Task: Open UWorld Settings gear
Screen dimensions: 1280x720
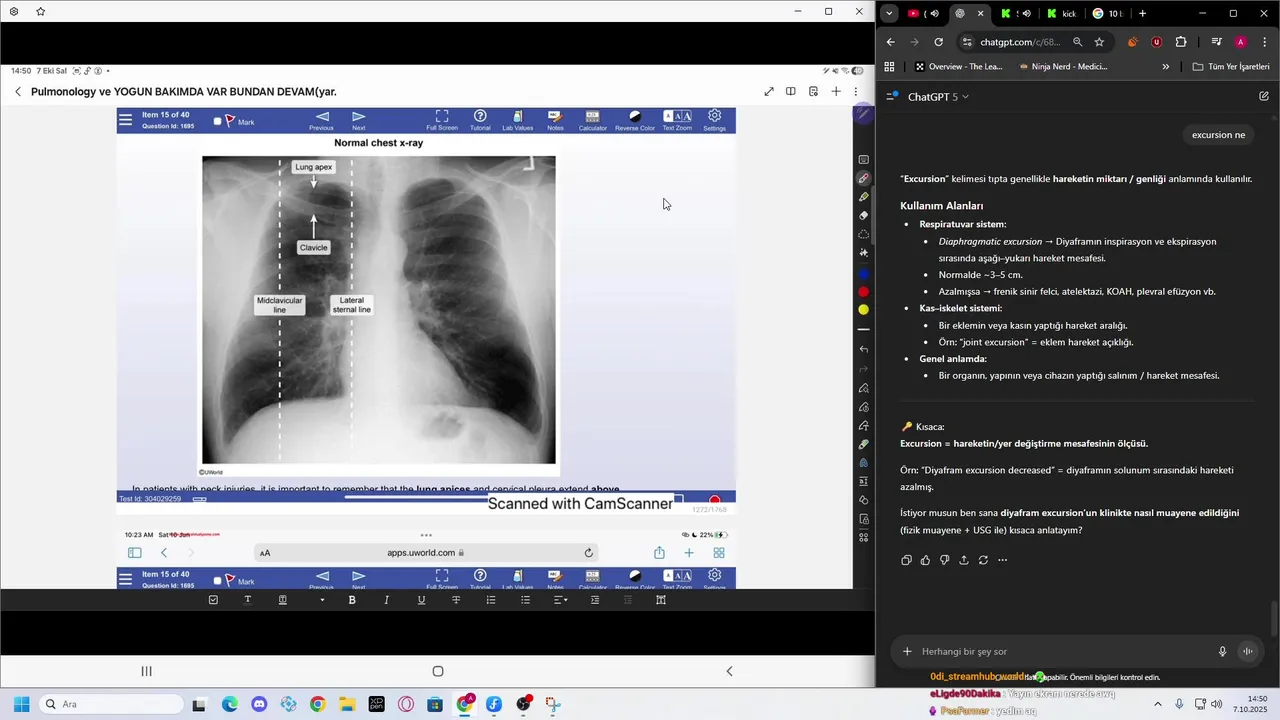Action: tap(714, 121)
